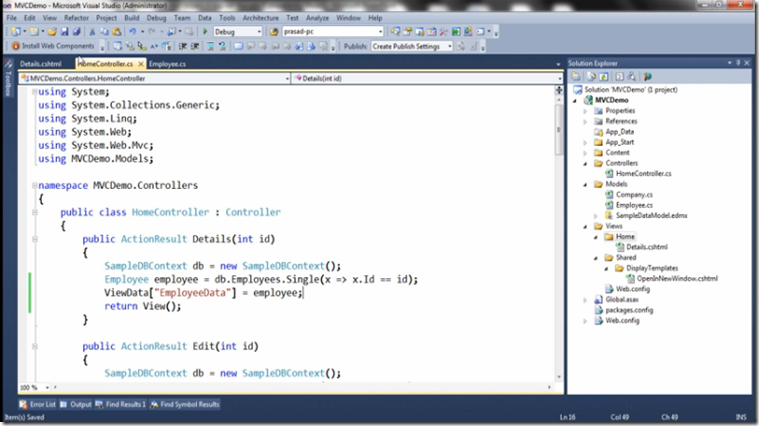759x426 pixels.
Task: Click the ASP.NET Configuration icon in Solution Explorer
Action: [648, 76]
